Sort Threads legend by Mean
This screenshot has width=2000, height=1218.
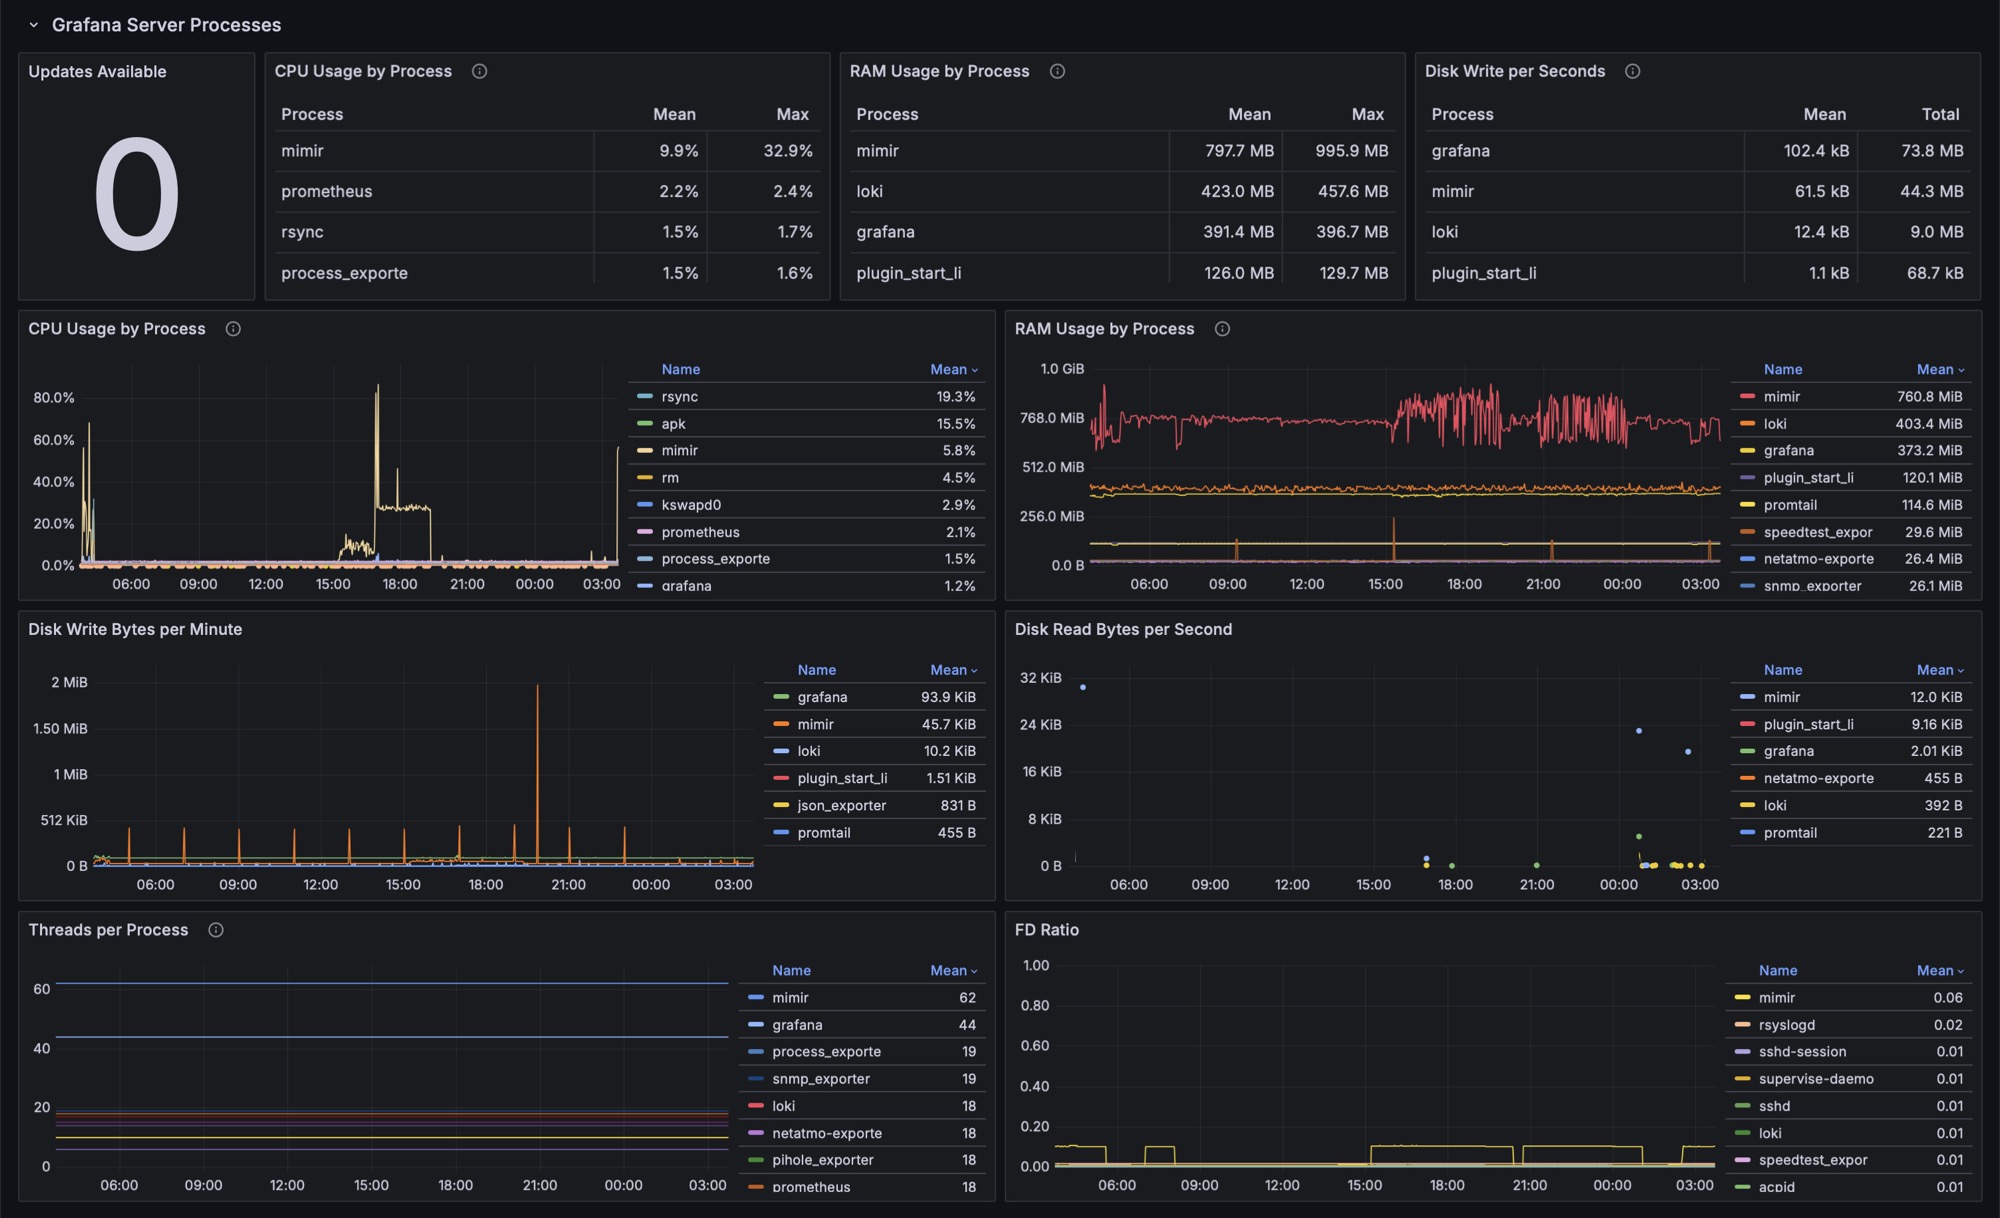tap(953, 970)
